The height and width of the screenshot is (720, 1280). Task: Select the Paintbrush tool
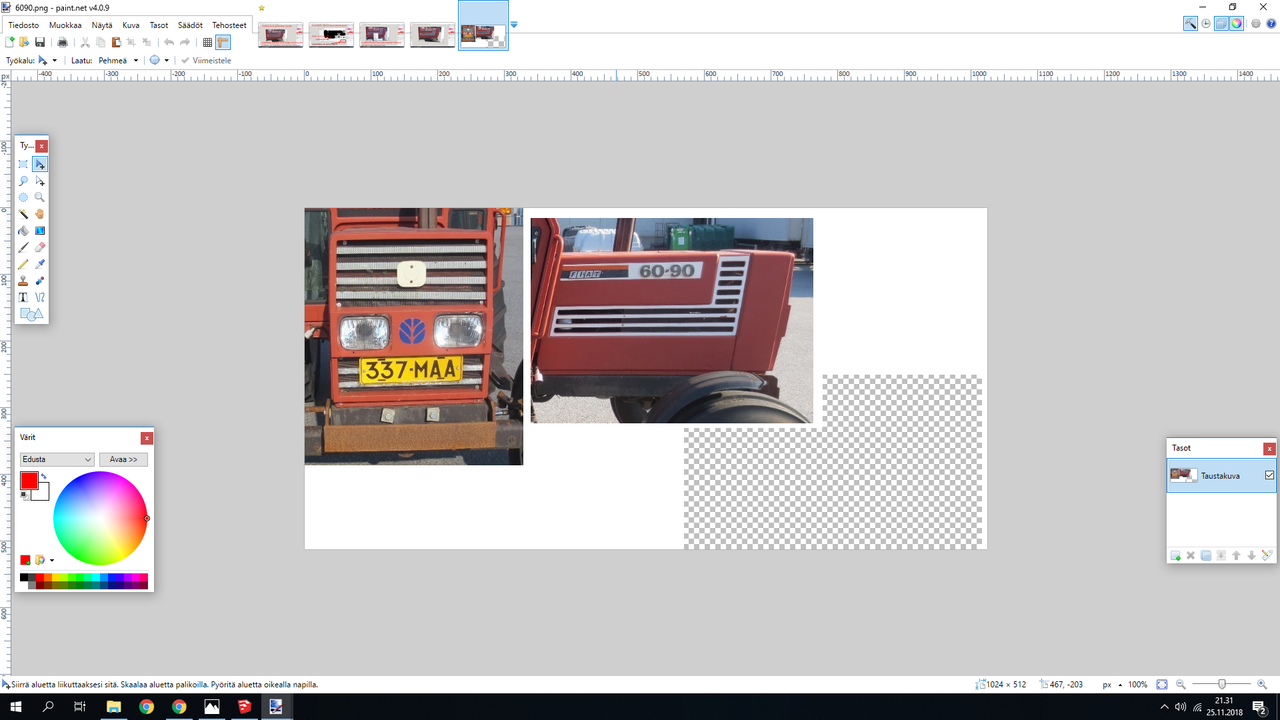click(x=23, y=247)
